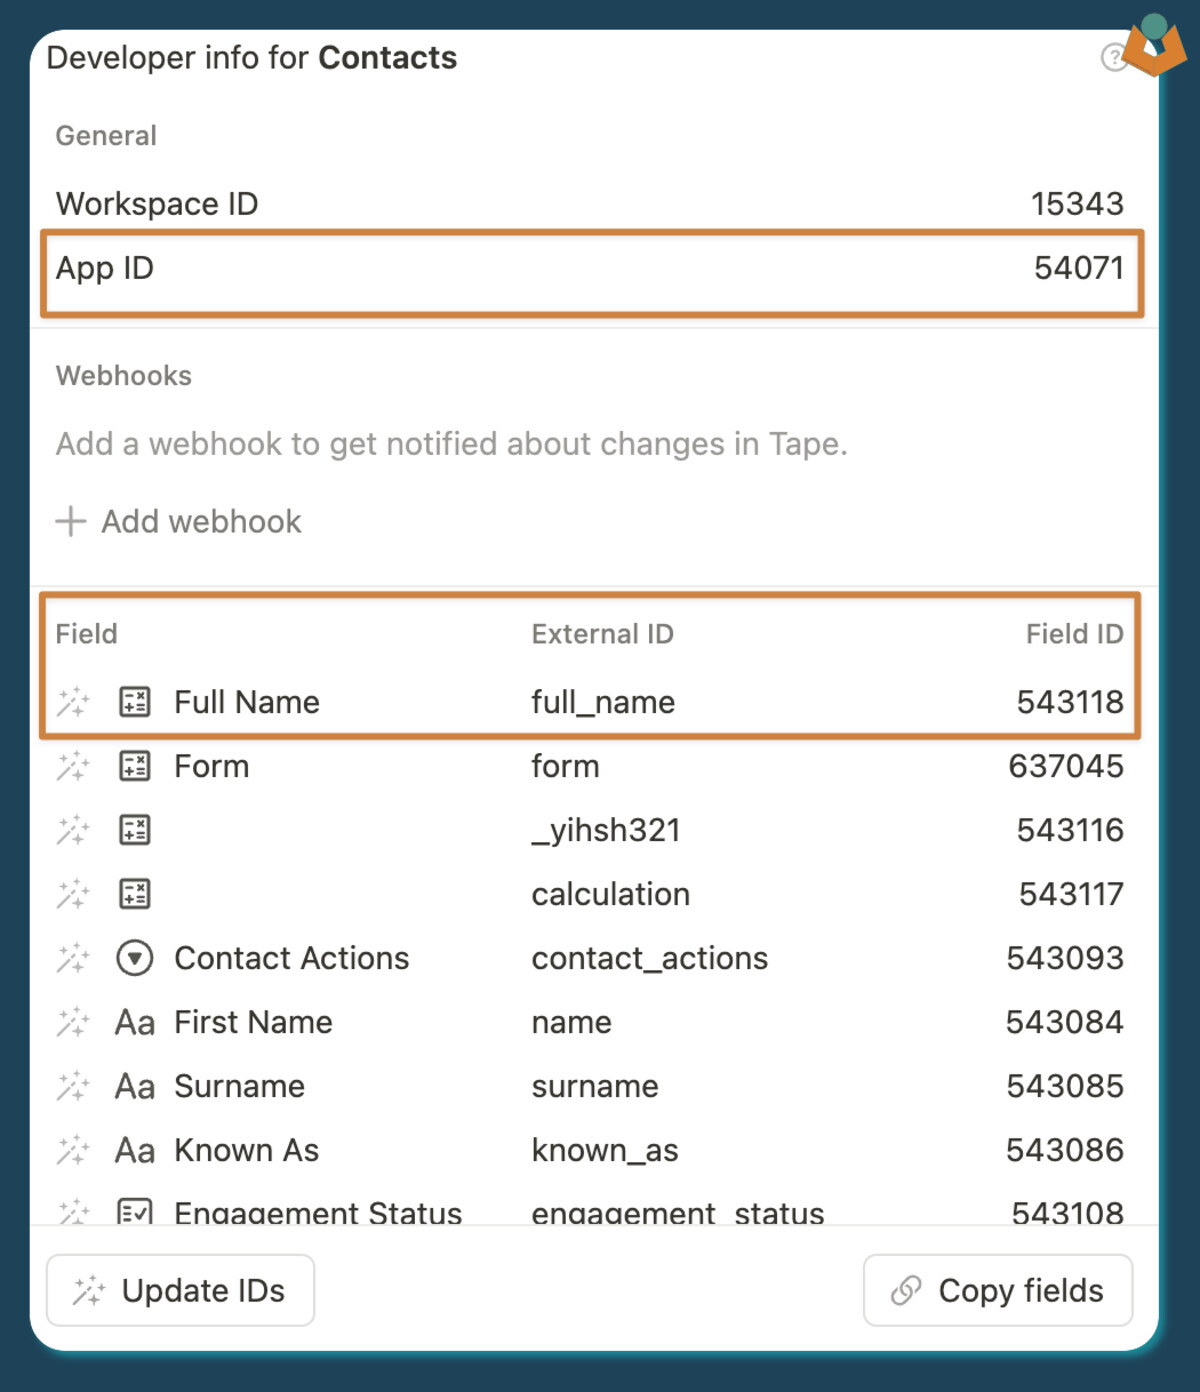The width and height of the screenshot is (1200, 1392).
Task: Click the calculation field icon for Form
Action: click(x=135, y=766)
